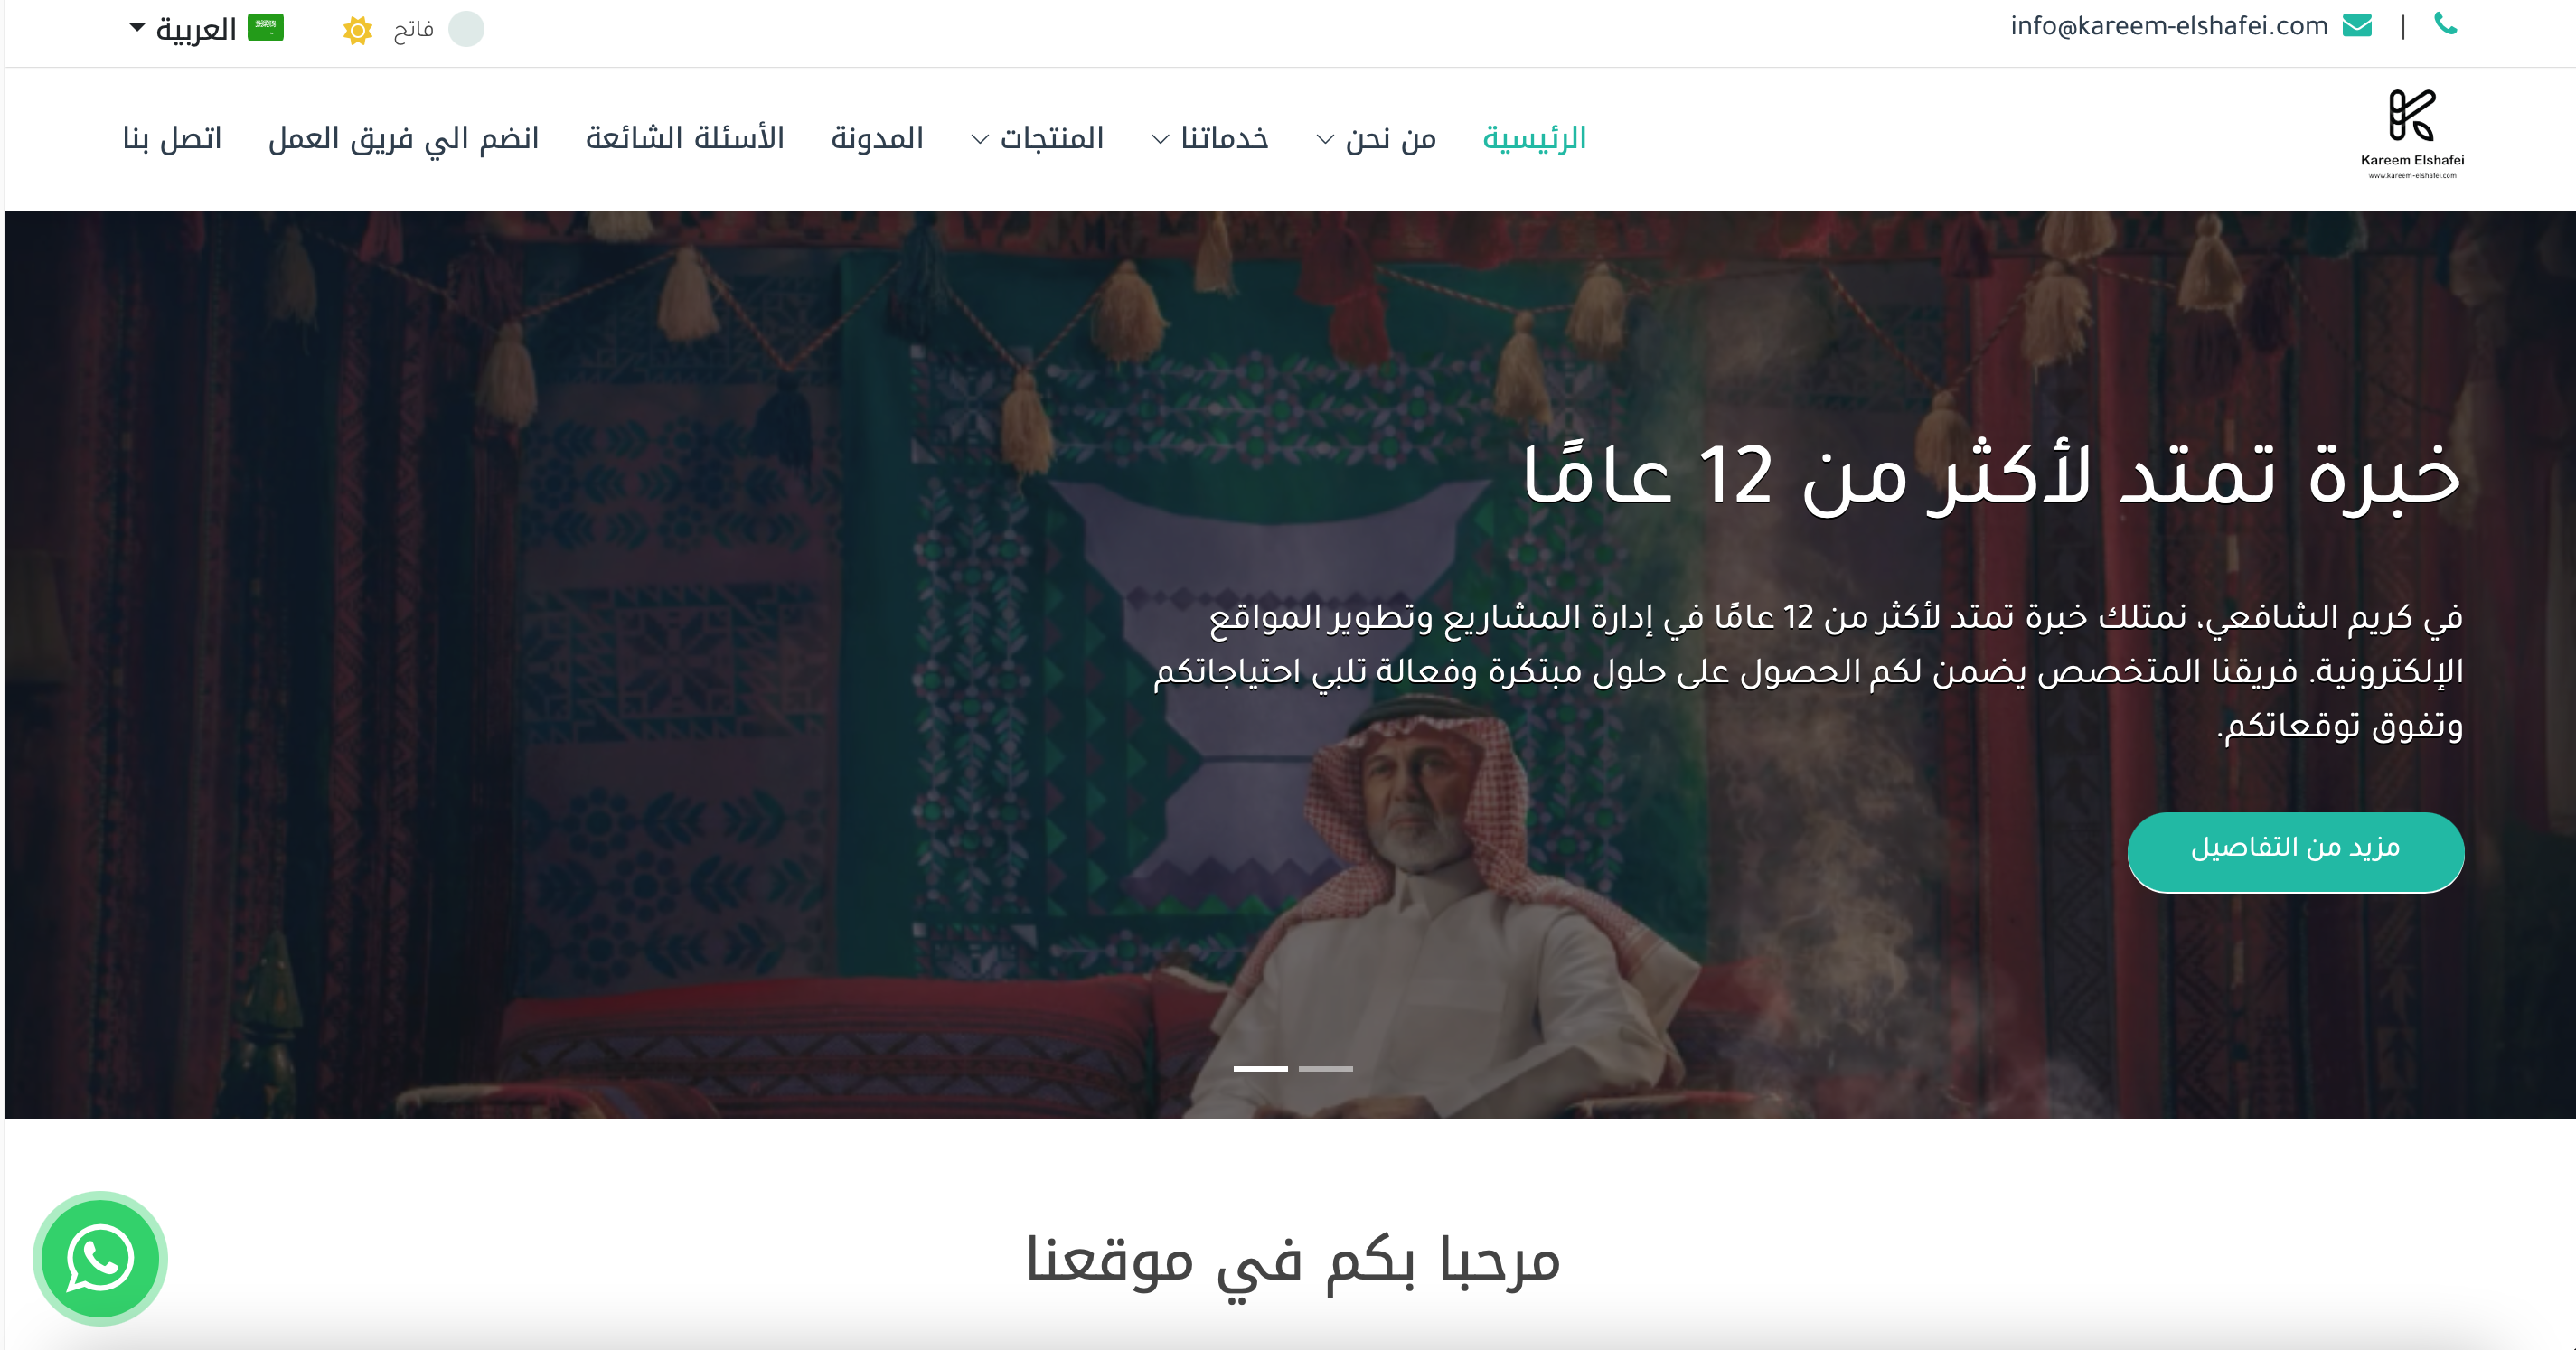The height and width of the screenshot is (1350, 2576).
Task: Click the Kareem Elshafei logo
Action: pos(2412,135)
